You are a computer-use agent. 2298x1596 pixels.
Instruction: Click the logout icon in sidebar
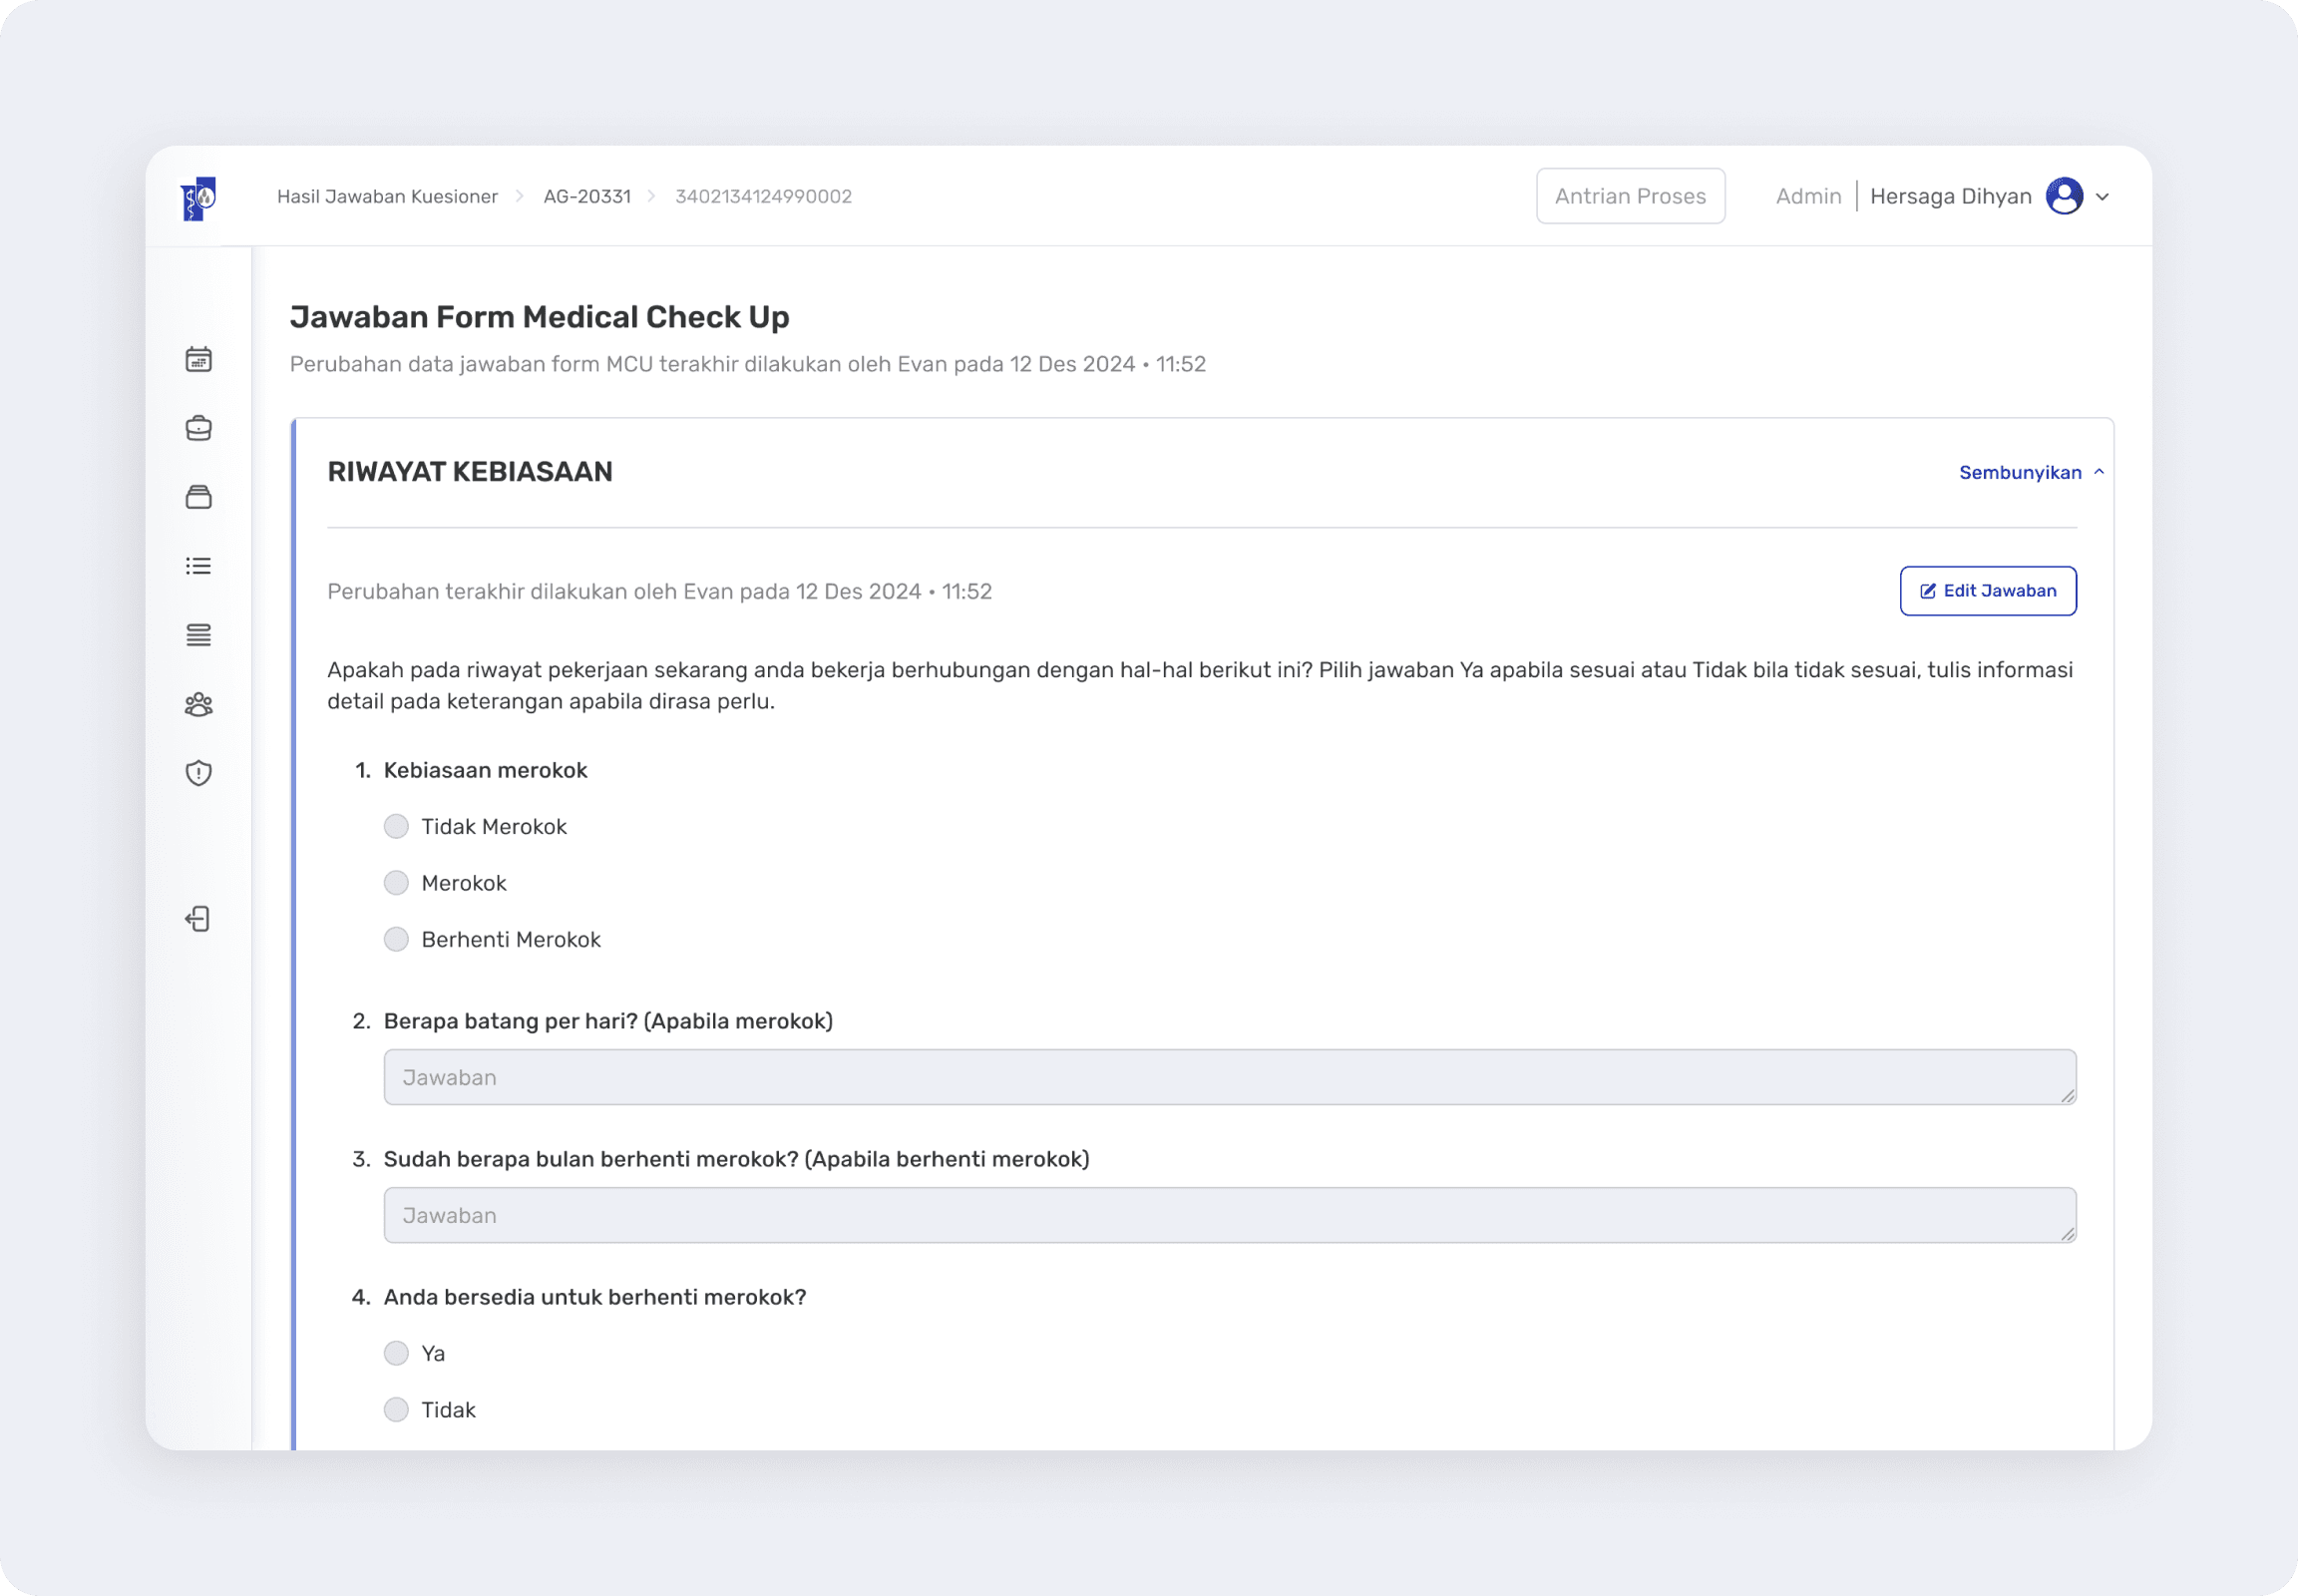tap(198, 919)
